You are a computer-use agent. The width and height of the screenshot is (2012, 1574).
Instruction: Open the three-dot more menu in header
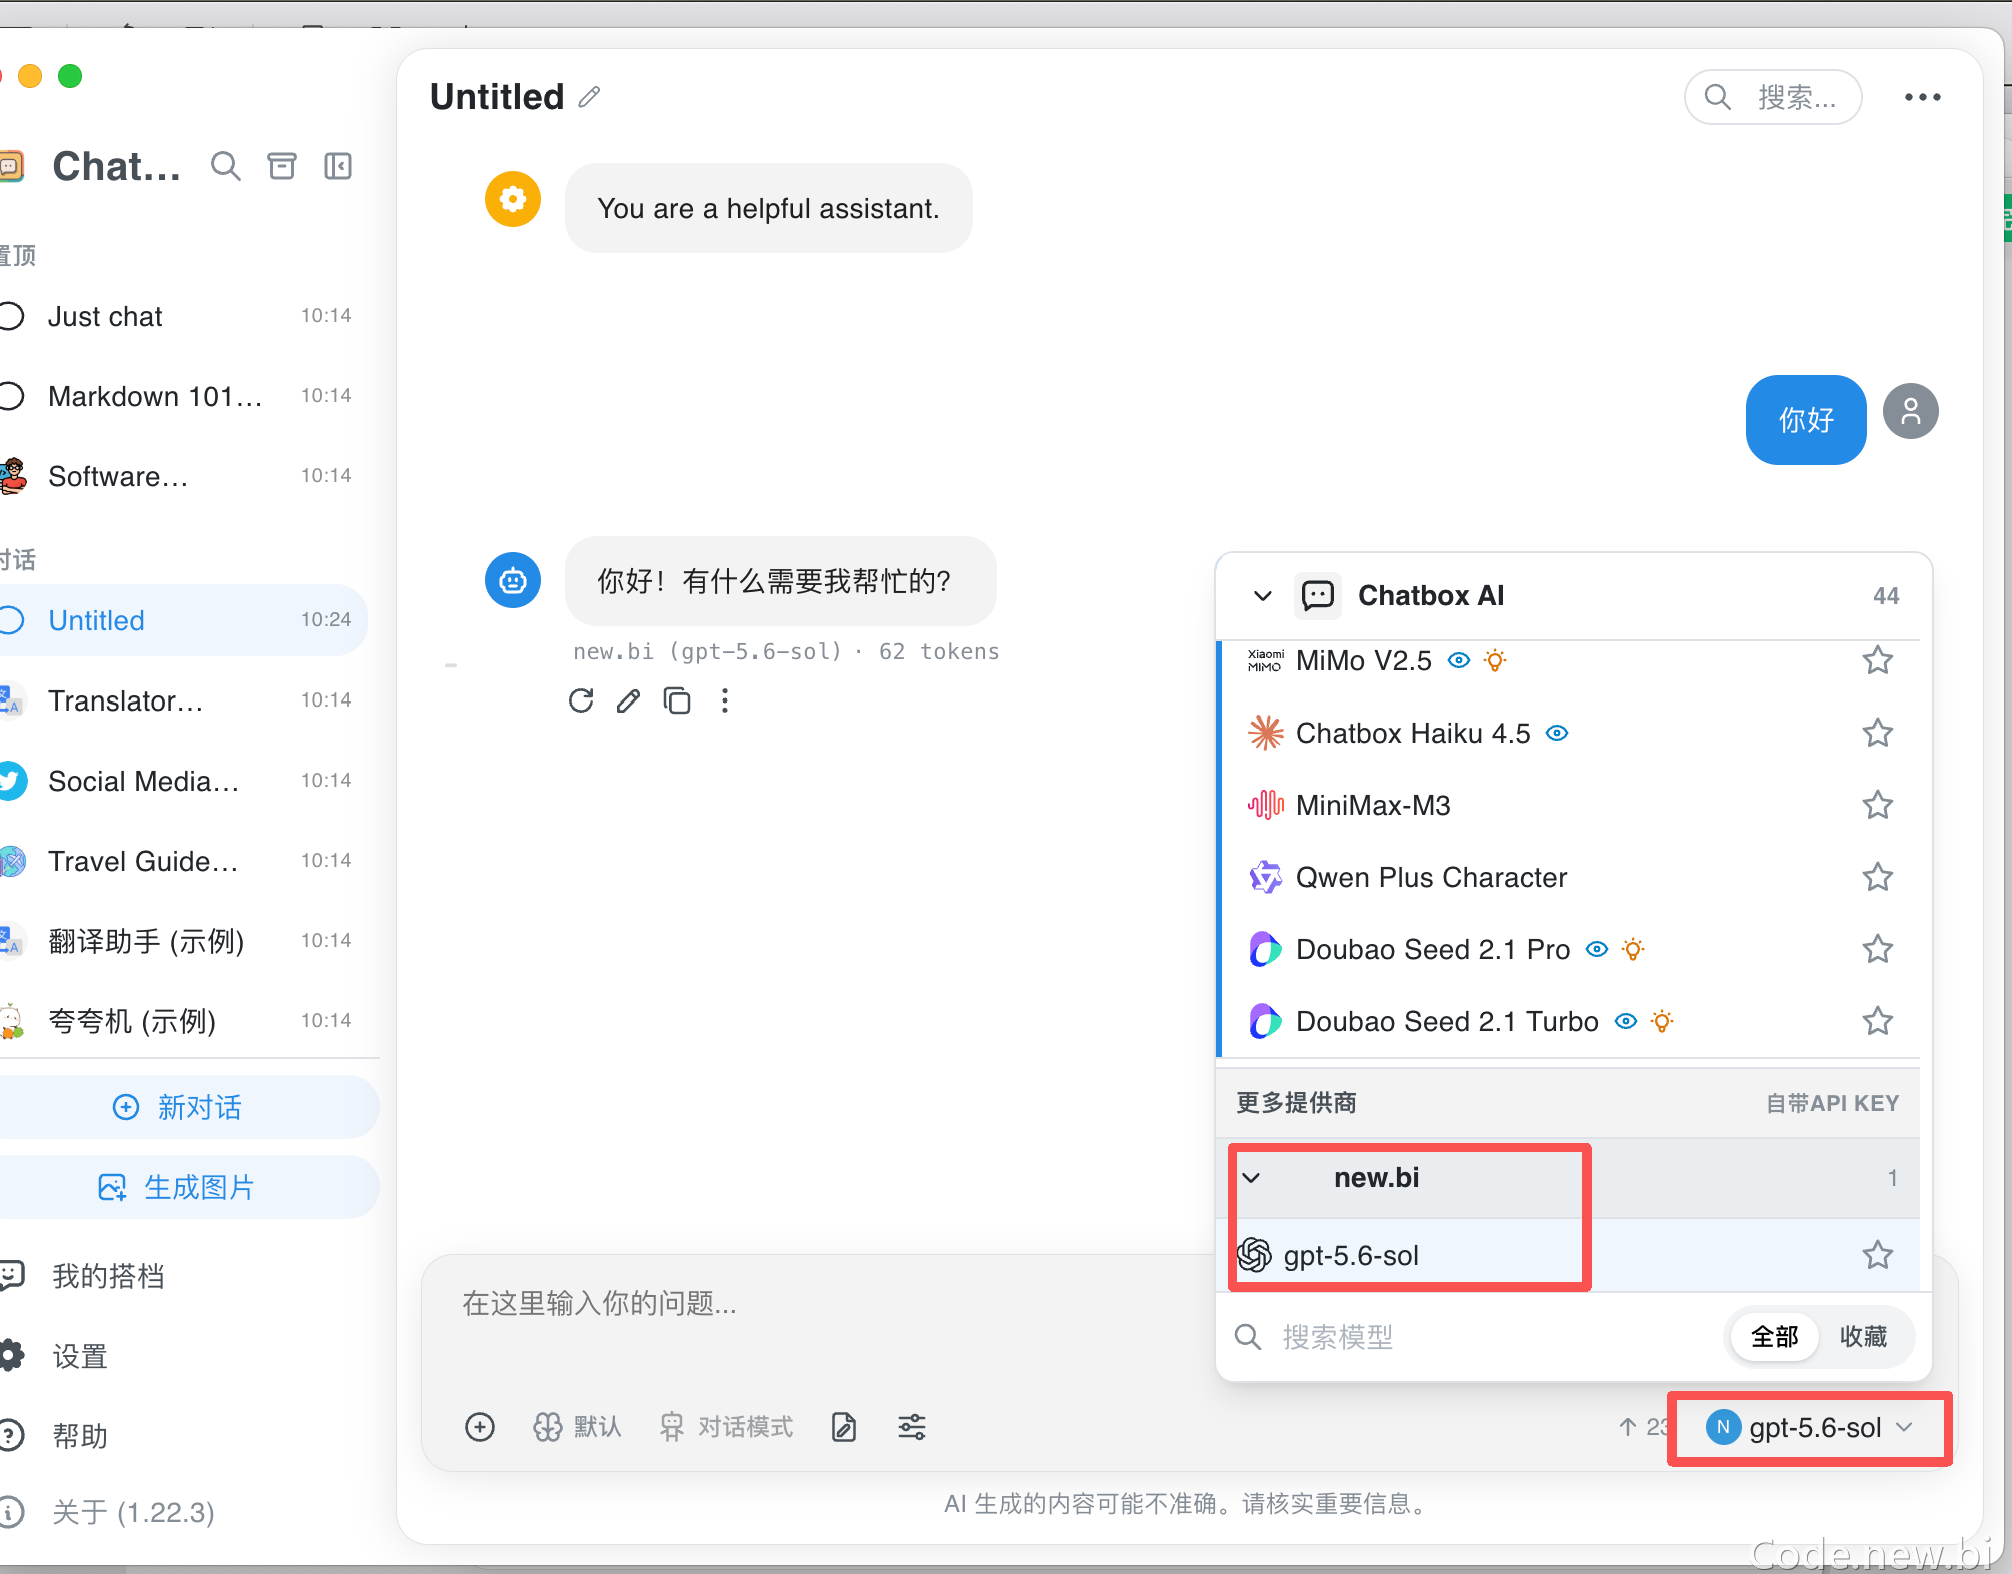(1922, 97)
